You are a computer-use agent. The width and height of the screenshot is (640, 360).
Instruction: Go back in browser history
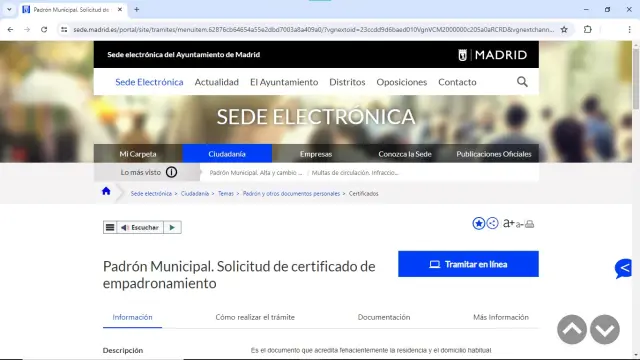point(10,29)
